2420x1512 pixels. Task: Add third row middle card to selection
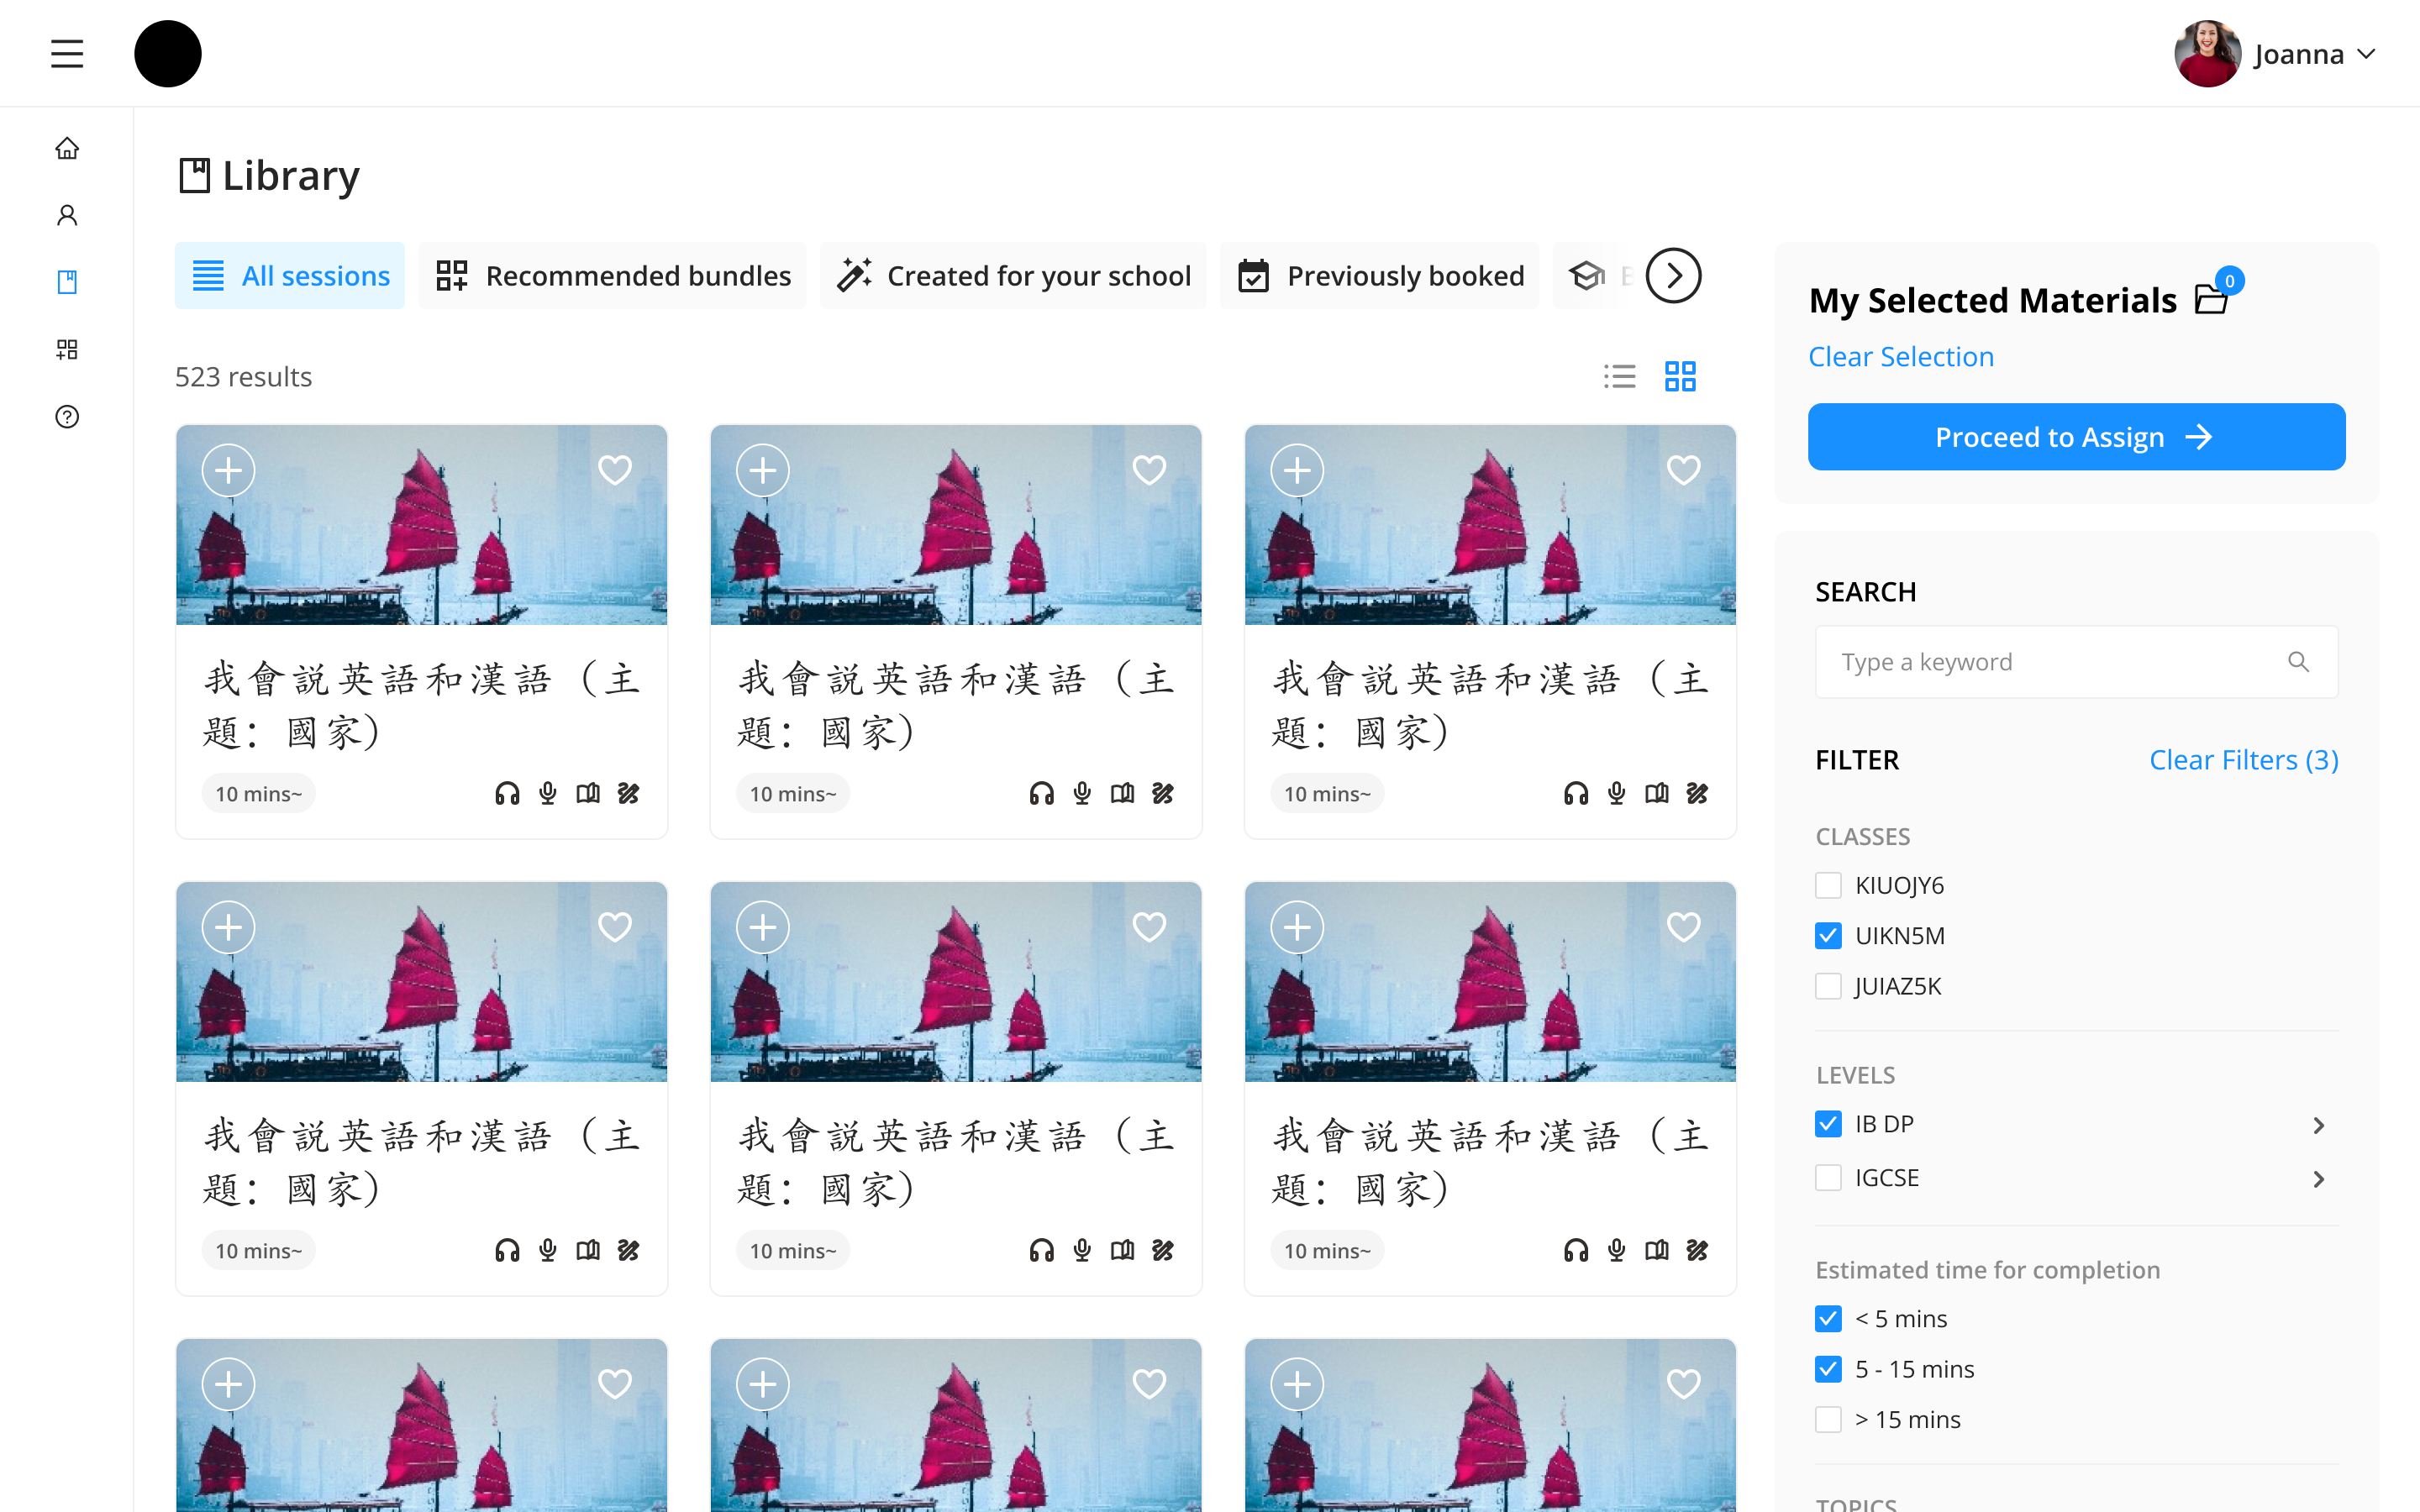point(763,1384)
